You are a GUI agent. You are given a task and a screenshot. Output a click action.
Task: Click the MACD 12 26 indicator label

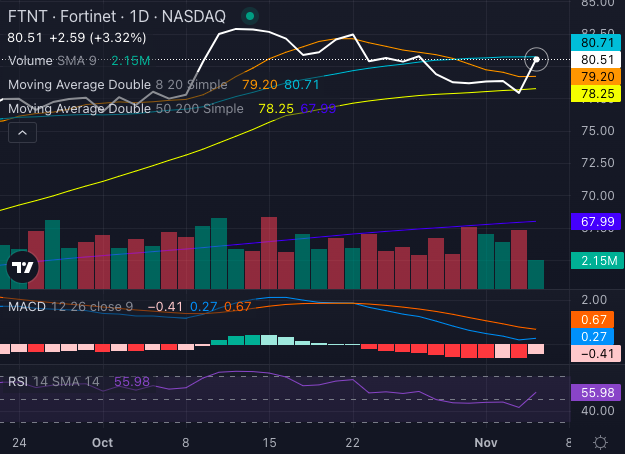[70, 306]
